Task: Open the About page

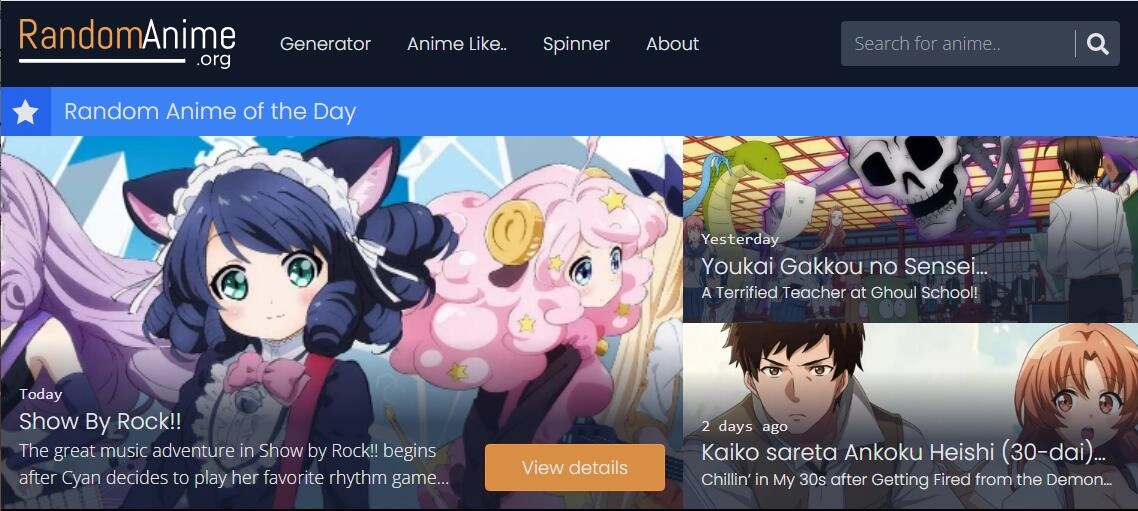Action: 672,44
